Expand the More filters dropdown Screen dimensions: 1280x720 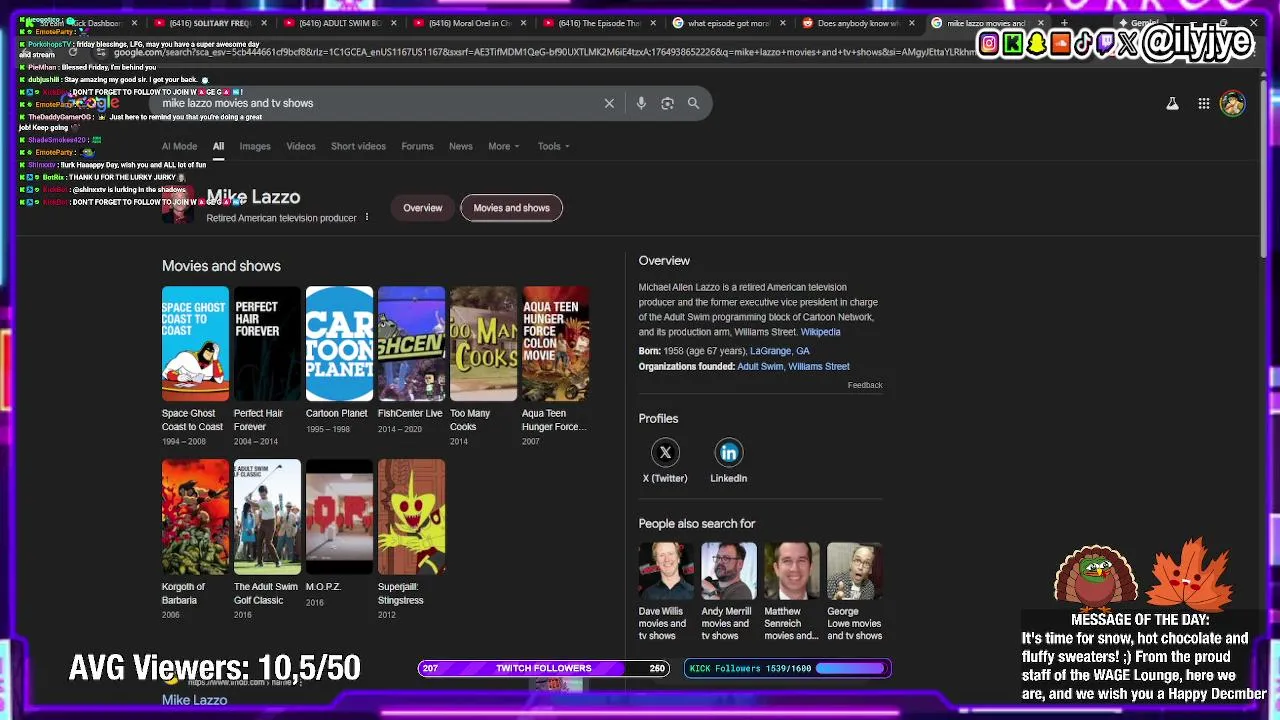tap(503, 146)
